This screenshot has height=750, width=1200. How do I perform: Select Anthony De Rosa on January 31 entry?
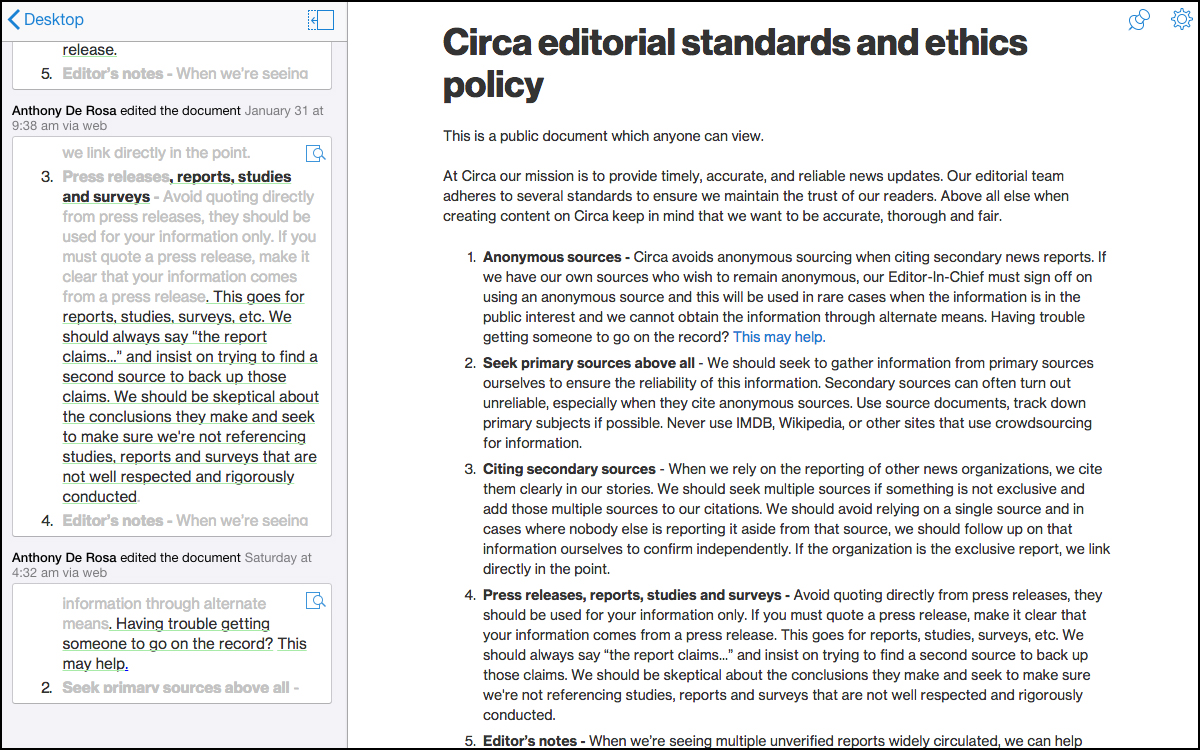click(73, 110)
